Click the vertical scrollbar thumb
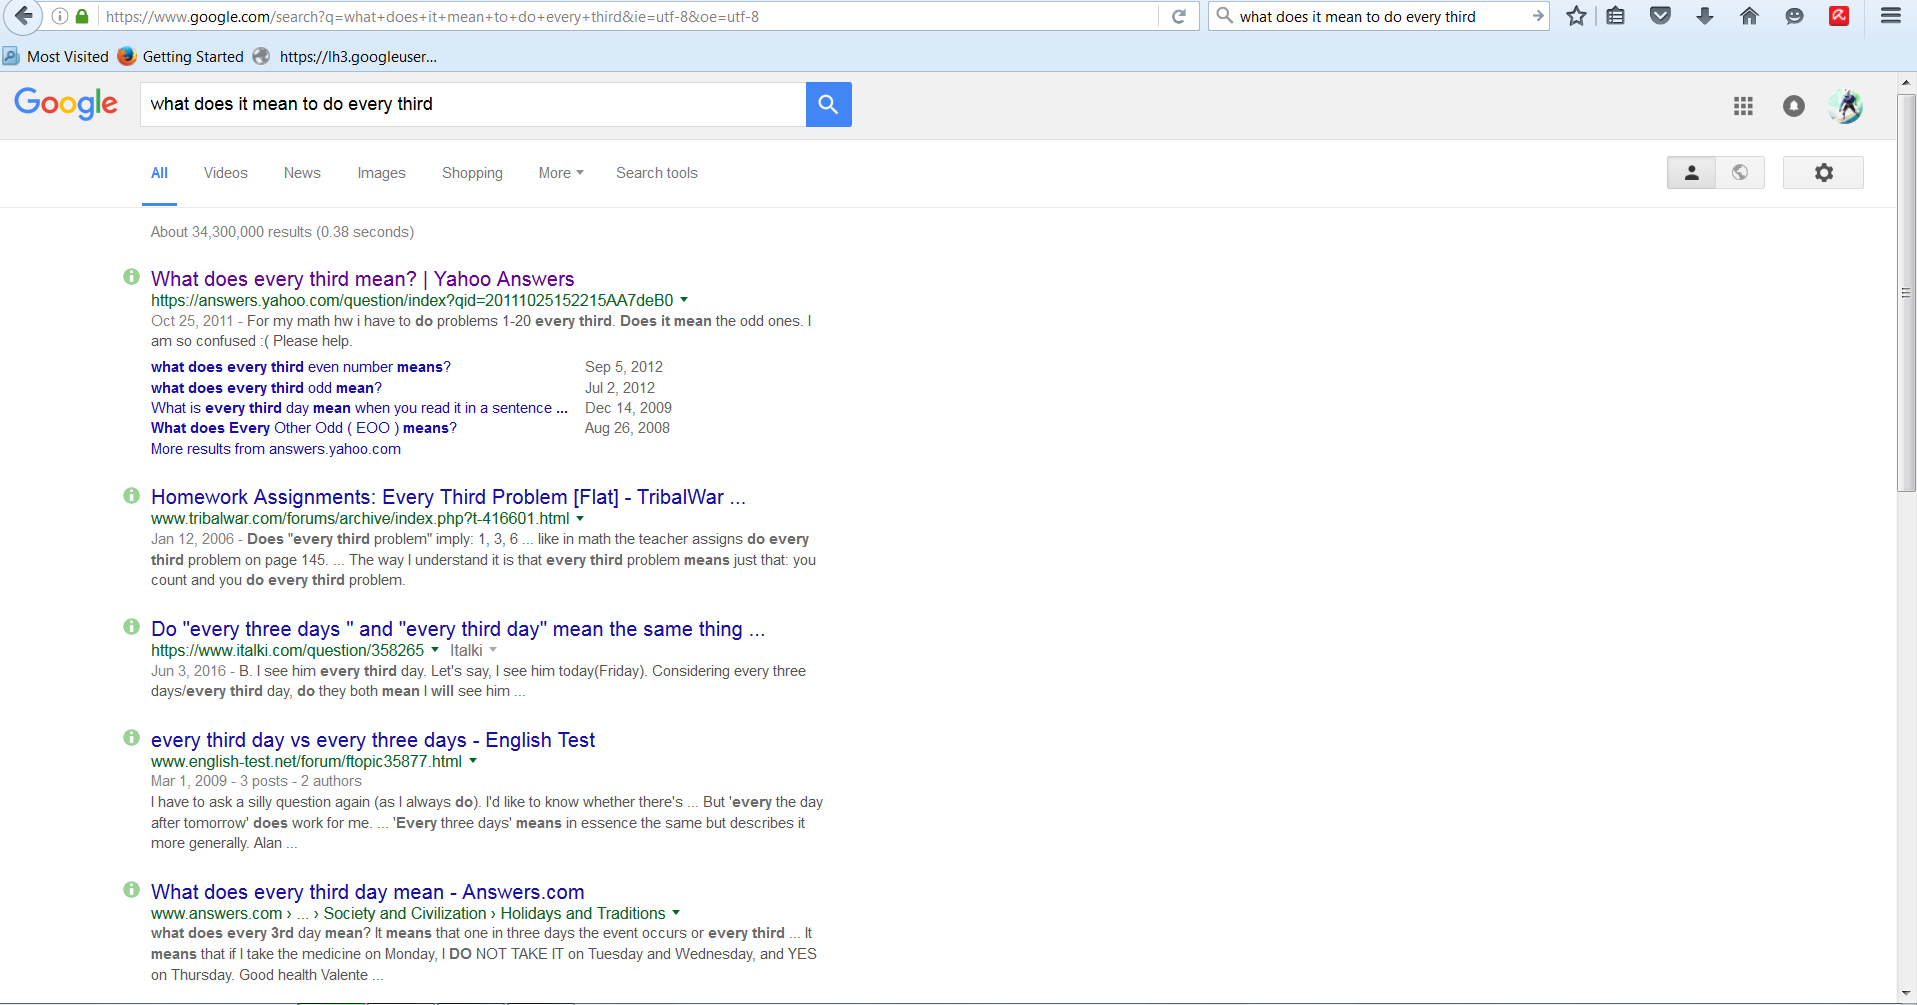This screenshot has width=1917, height=1005. 1906,292
